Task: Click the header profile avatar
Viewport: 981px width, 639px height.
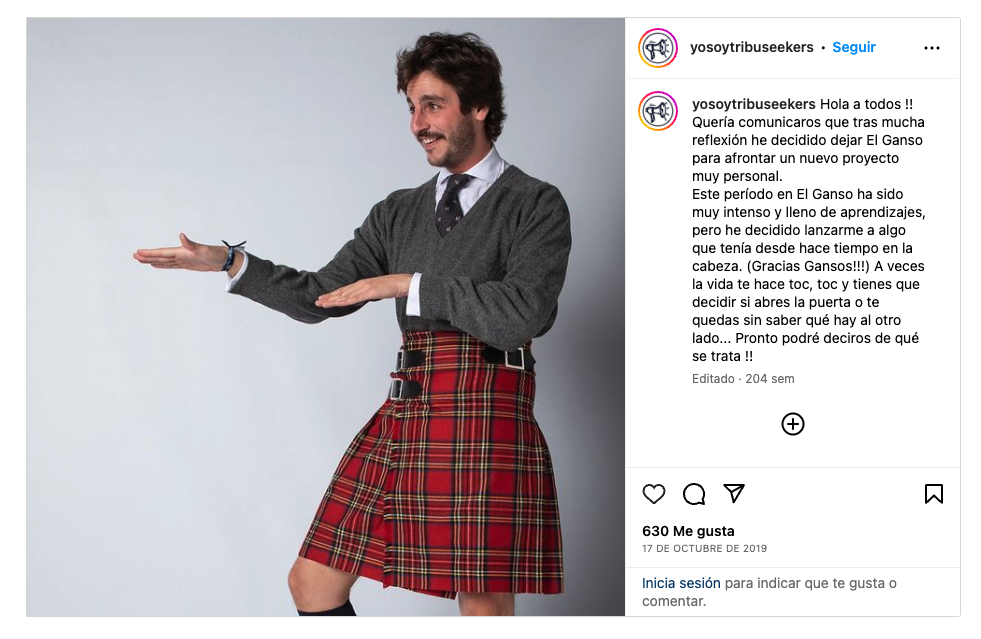Action: point(658,48)
